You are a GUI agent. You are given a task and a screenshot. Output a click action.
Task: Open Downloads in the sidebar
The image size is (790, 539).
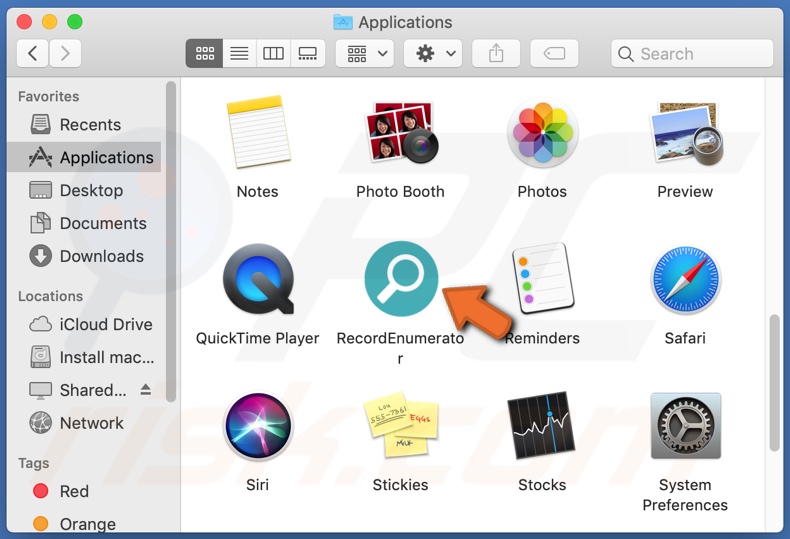[86, 256]
